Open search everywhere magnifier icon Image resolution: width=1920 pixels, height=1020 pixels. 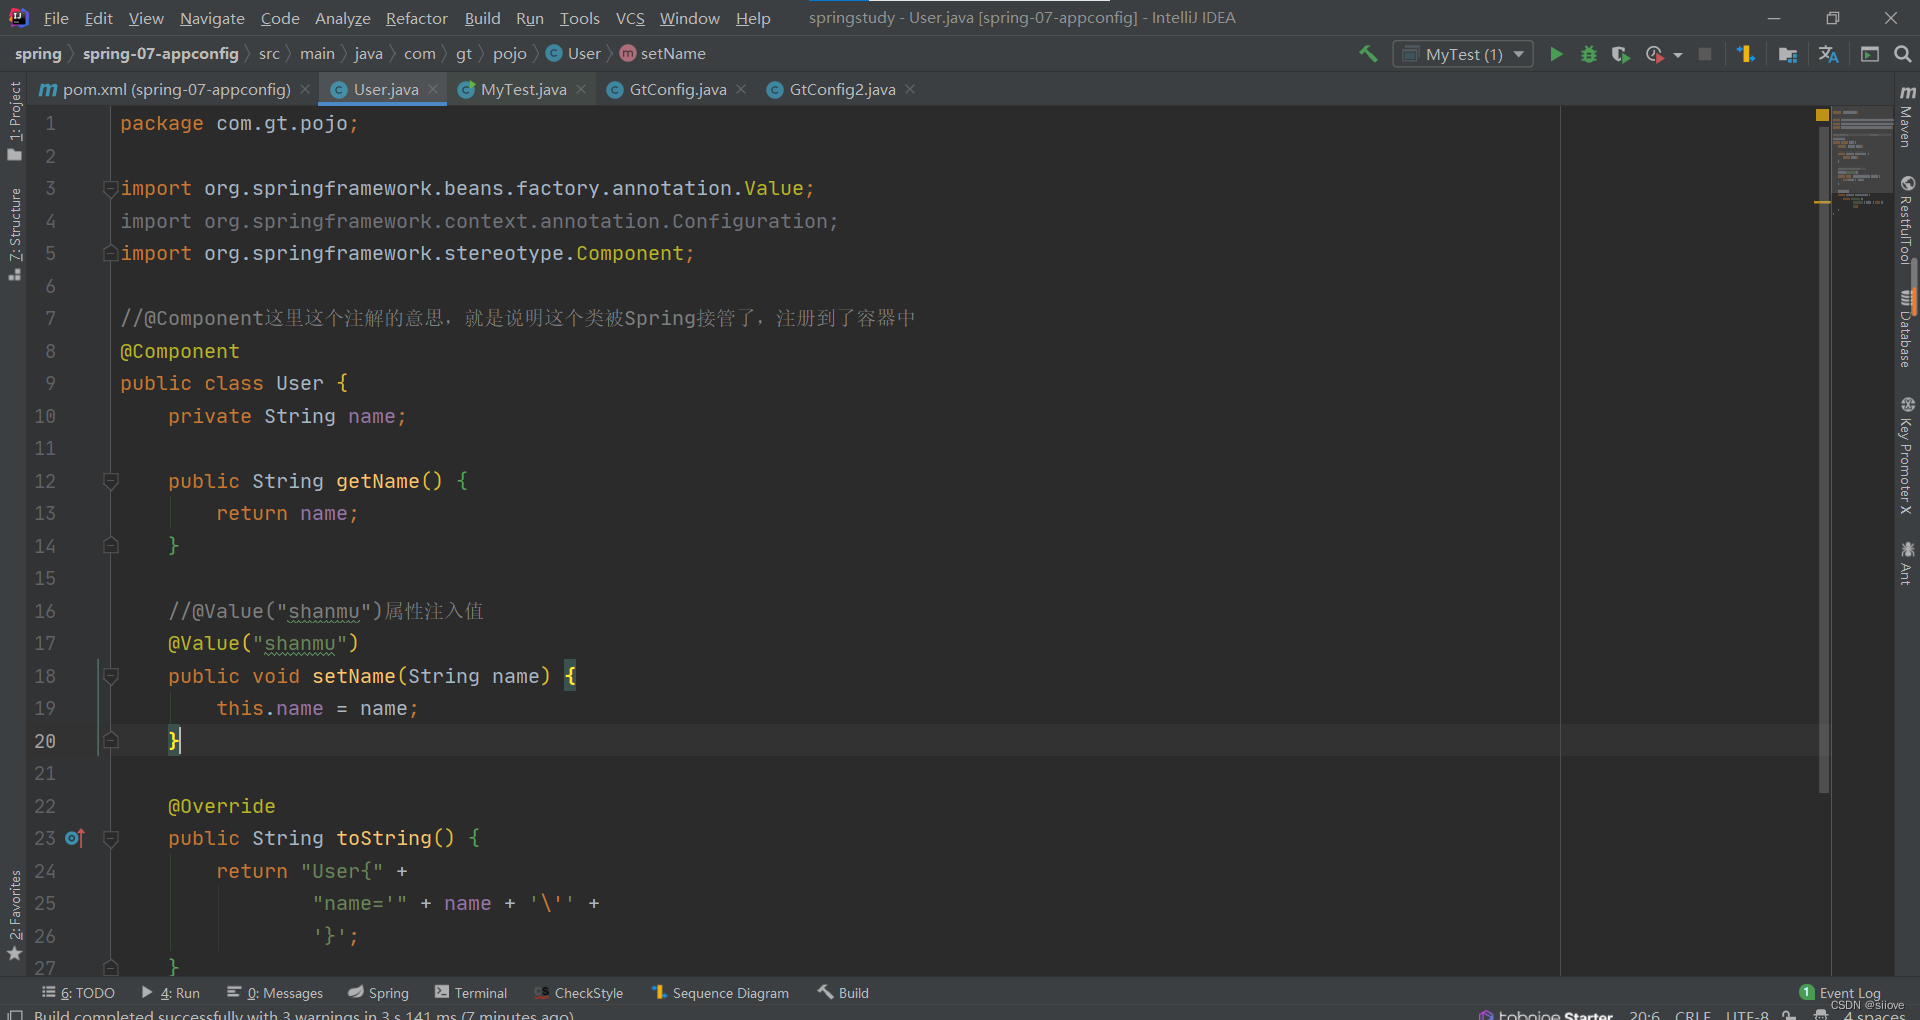pos(1902,54)
